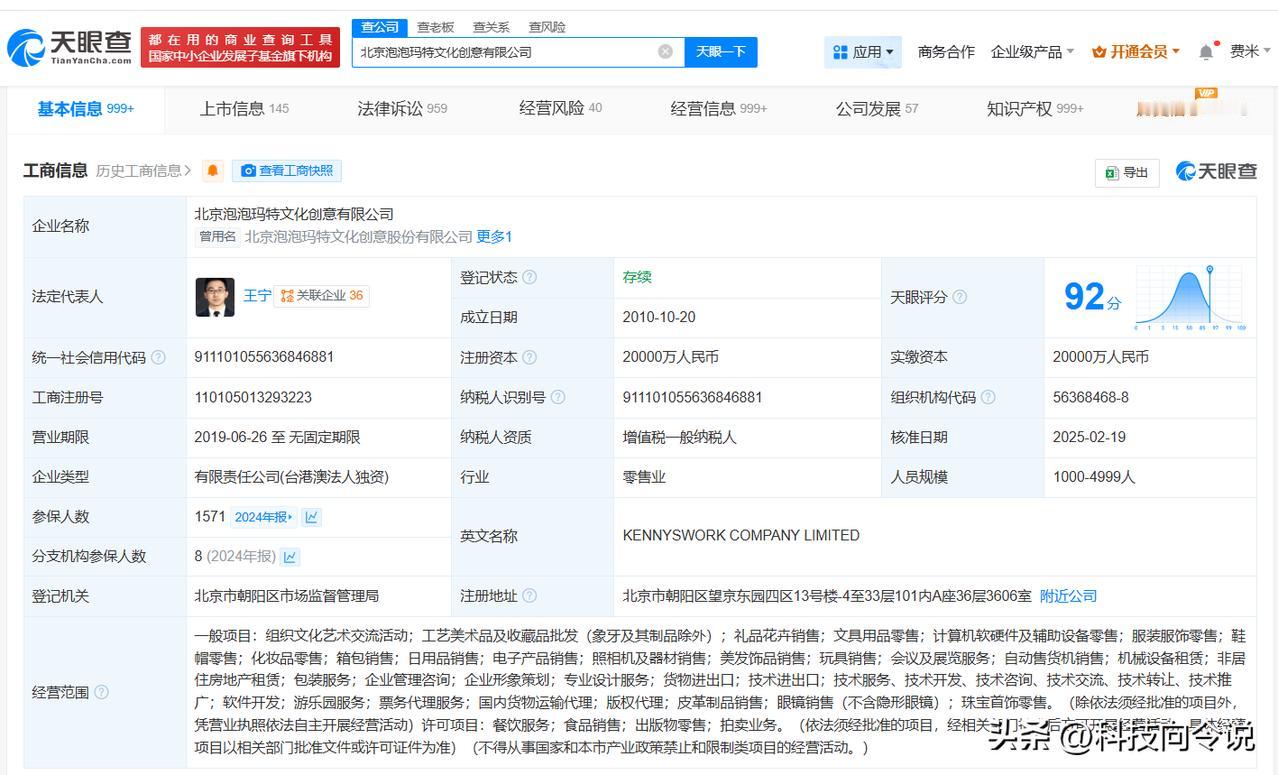Viewport: 1278px width, 775px height.
Task: Click organization code 56368468-8
Action: 1091,397
